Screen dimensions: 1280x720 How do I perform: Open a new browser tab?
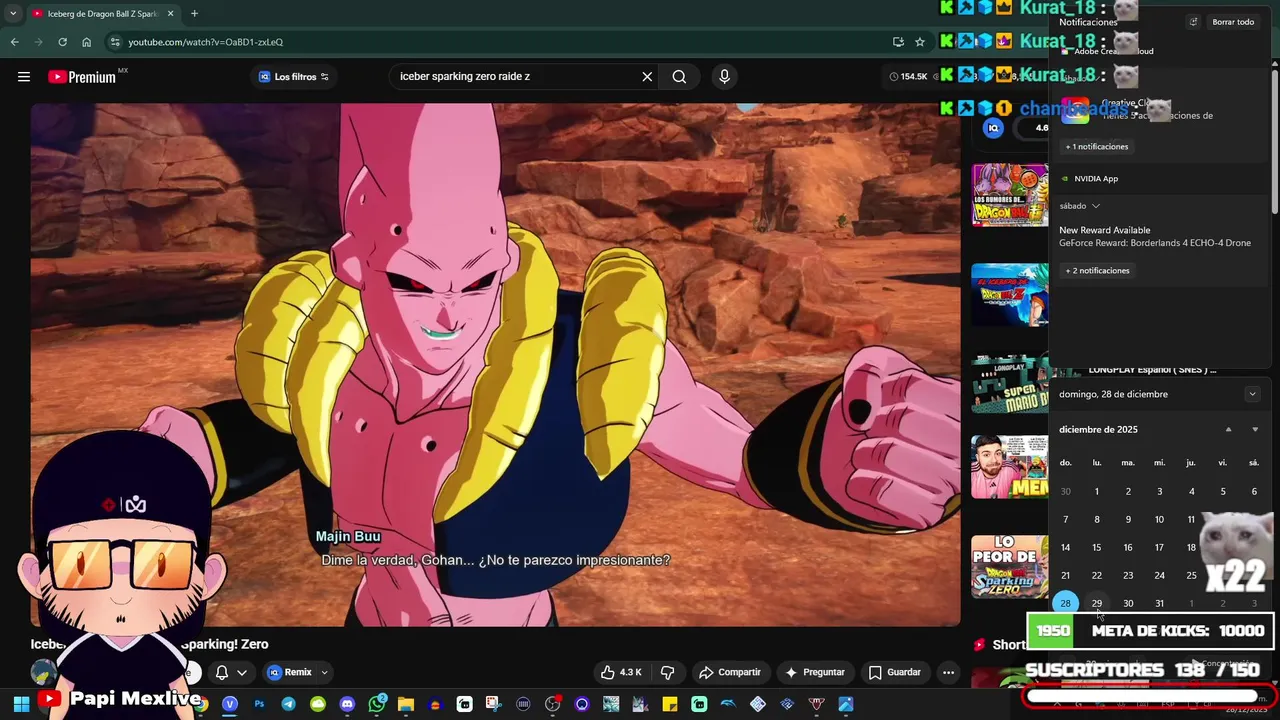(x=194, y=14)
